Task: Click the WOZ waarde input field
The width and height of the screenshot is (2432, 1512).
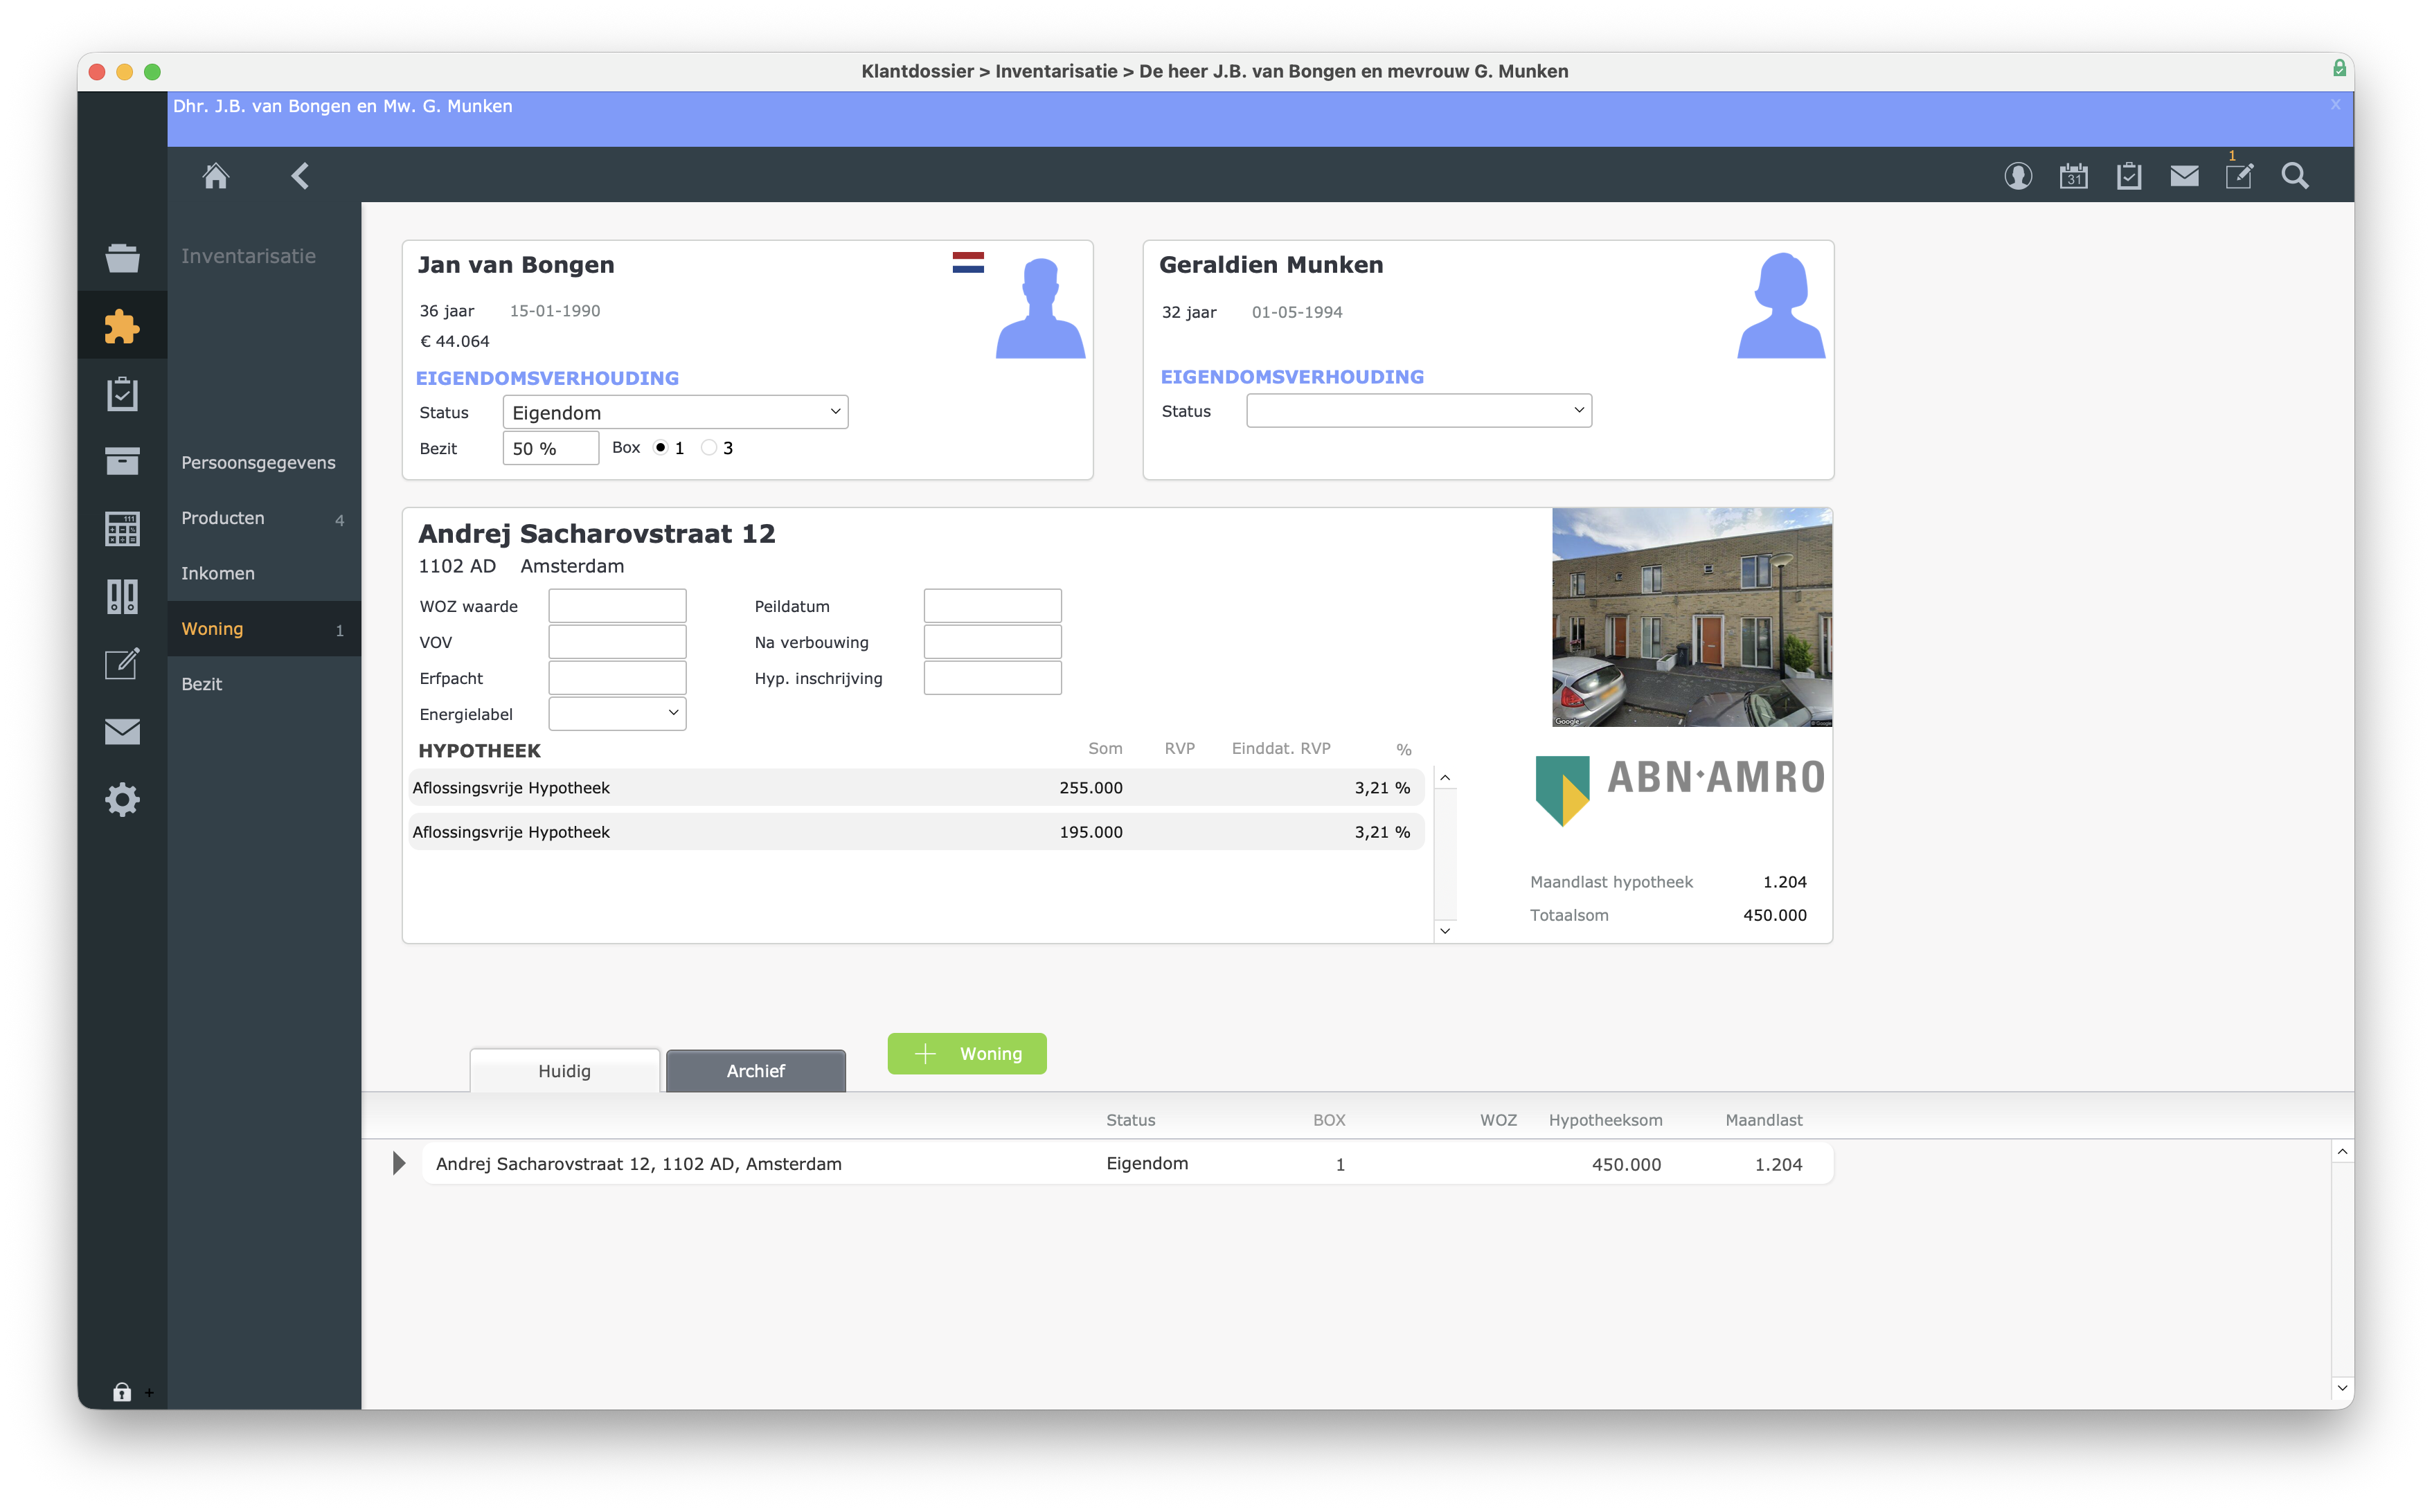Action: click(617, 606)
